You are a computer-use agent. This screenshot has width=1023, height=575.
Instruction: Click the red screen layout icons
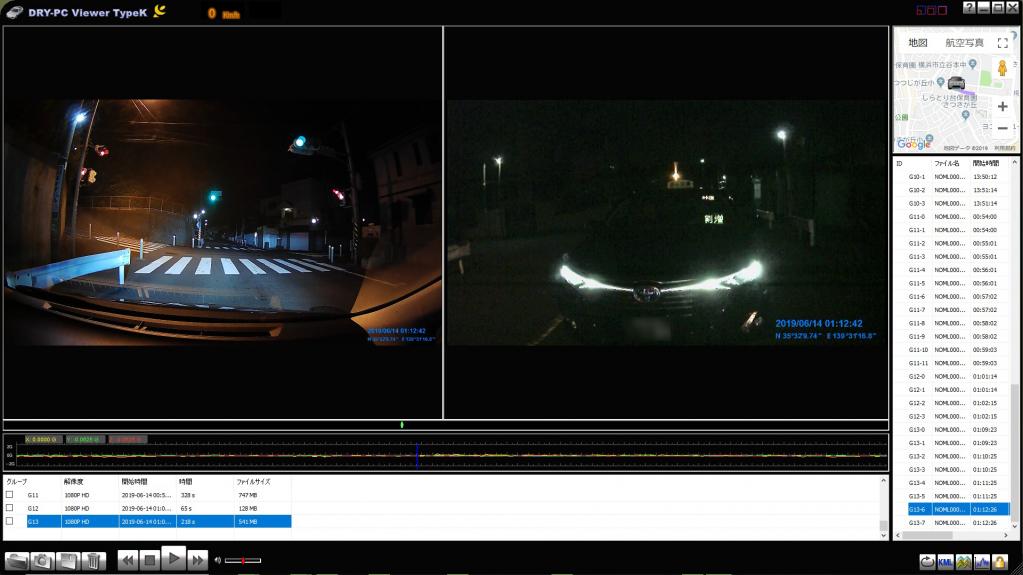(x=932, y=10)
